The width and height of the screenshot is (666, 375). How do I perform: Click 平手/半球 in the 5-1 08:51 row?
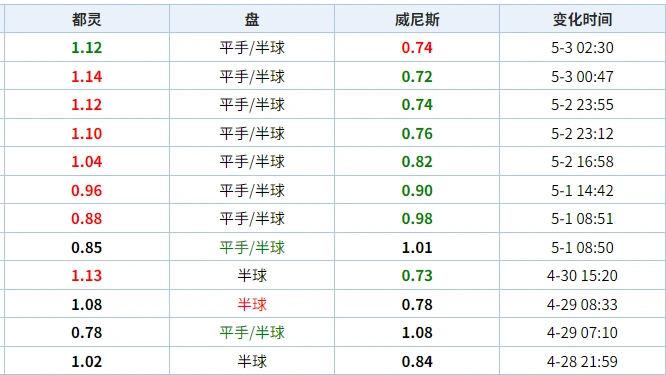coord(252,218)
